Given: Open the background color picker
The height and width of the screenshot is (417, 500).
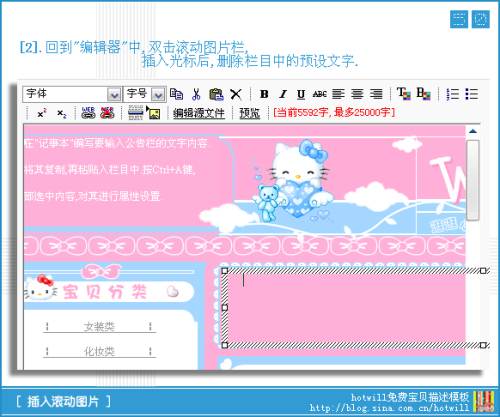Looking at the screenshot, I should point(423,94).
